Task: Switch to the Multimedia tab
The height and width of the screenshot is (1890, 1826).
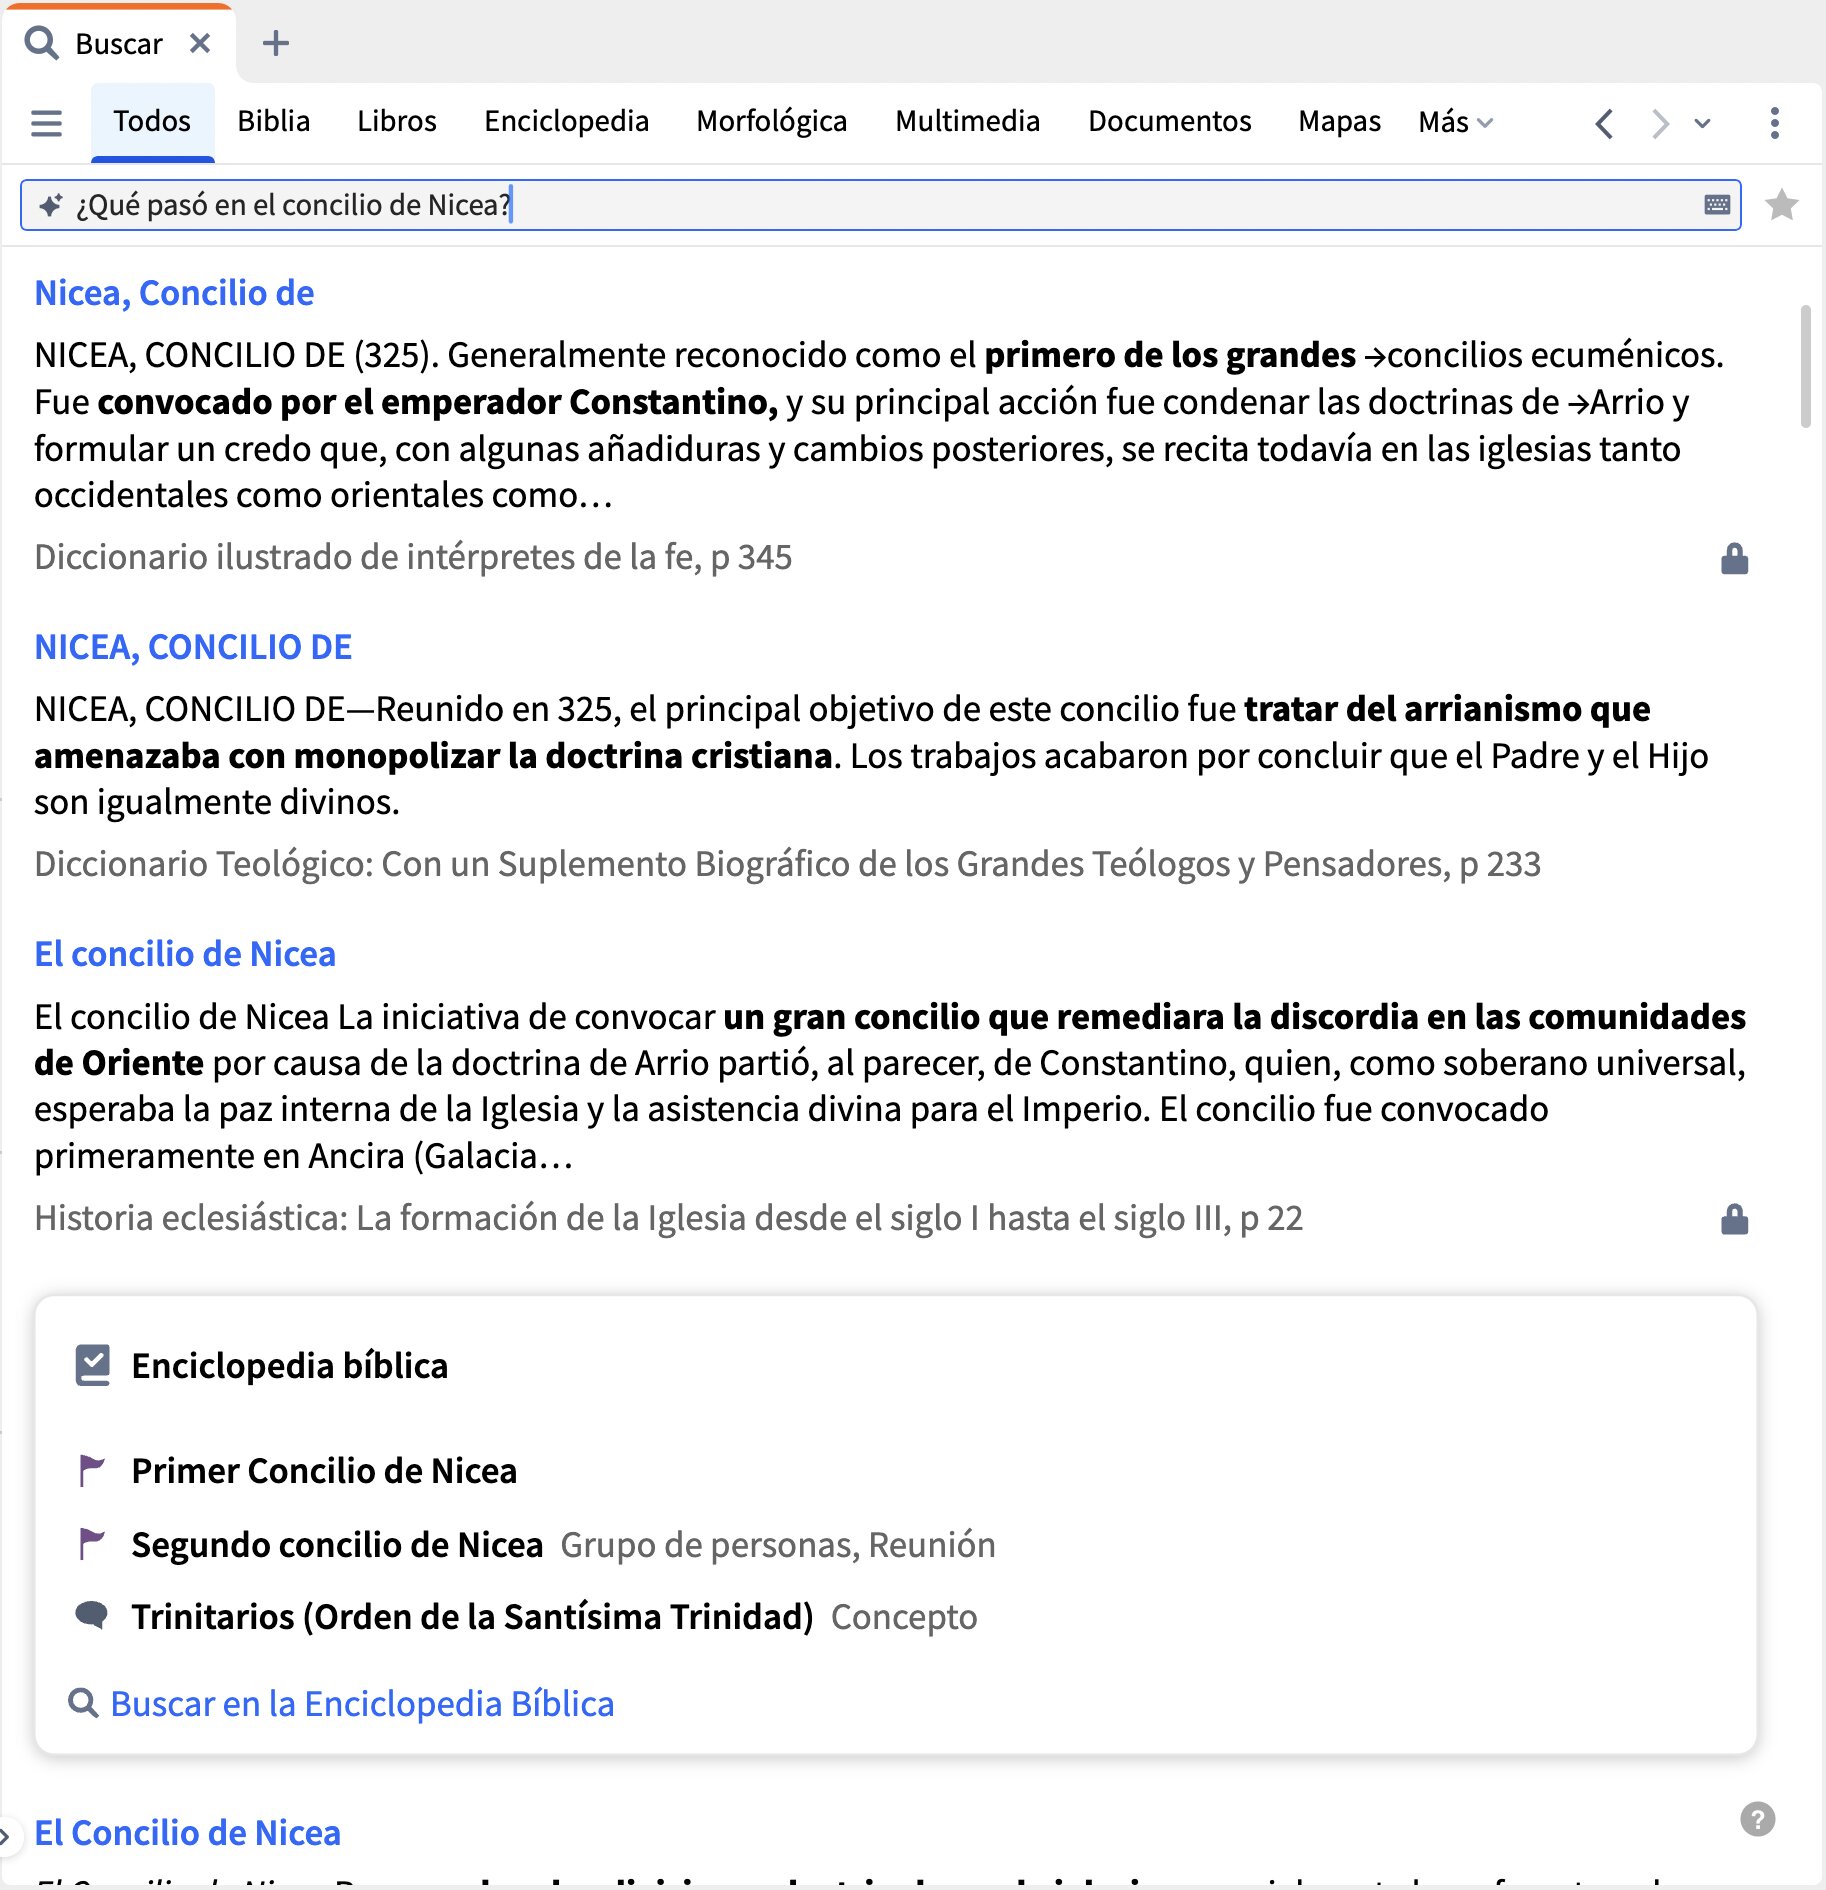Action: pyautogui.click(x=968, y=122)
